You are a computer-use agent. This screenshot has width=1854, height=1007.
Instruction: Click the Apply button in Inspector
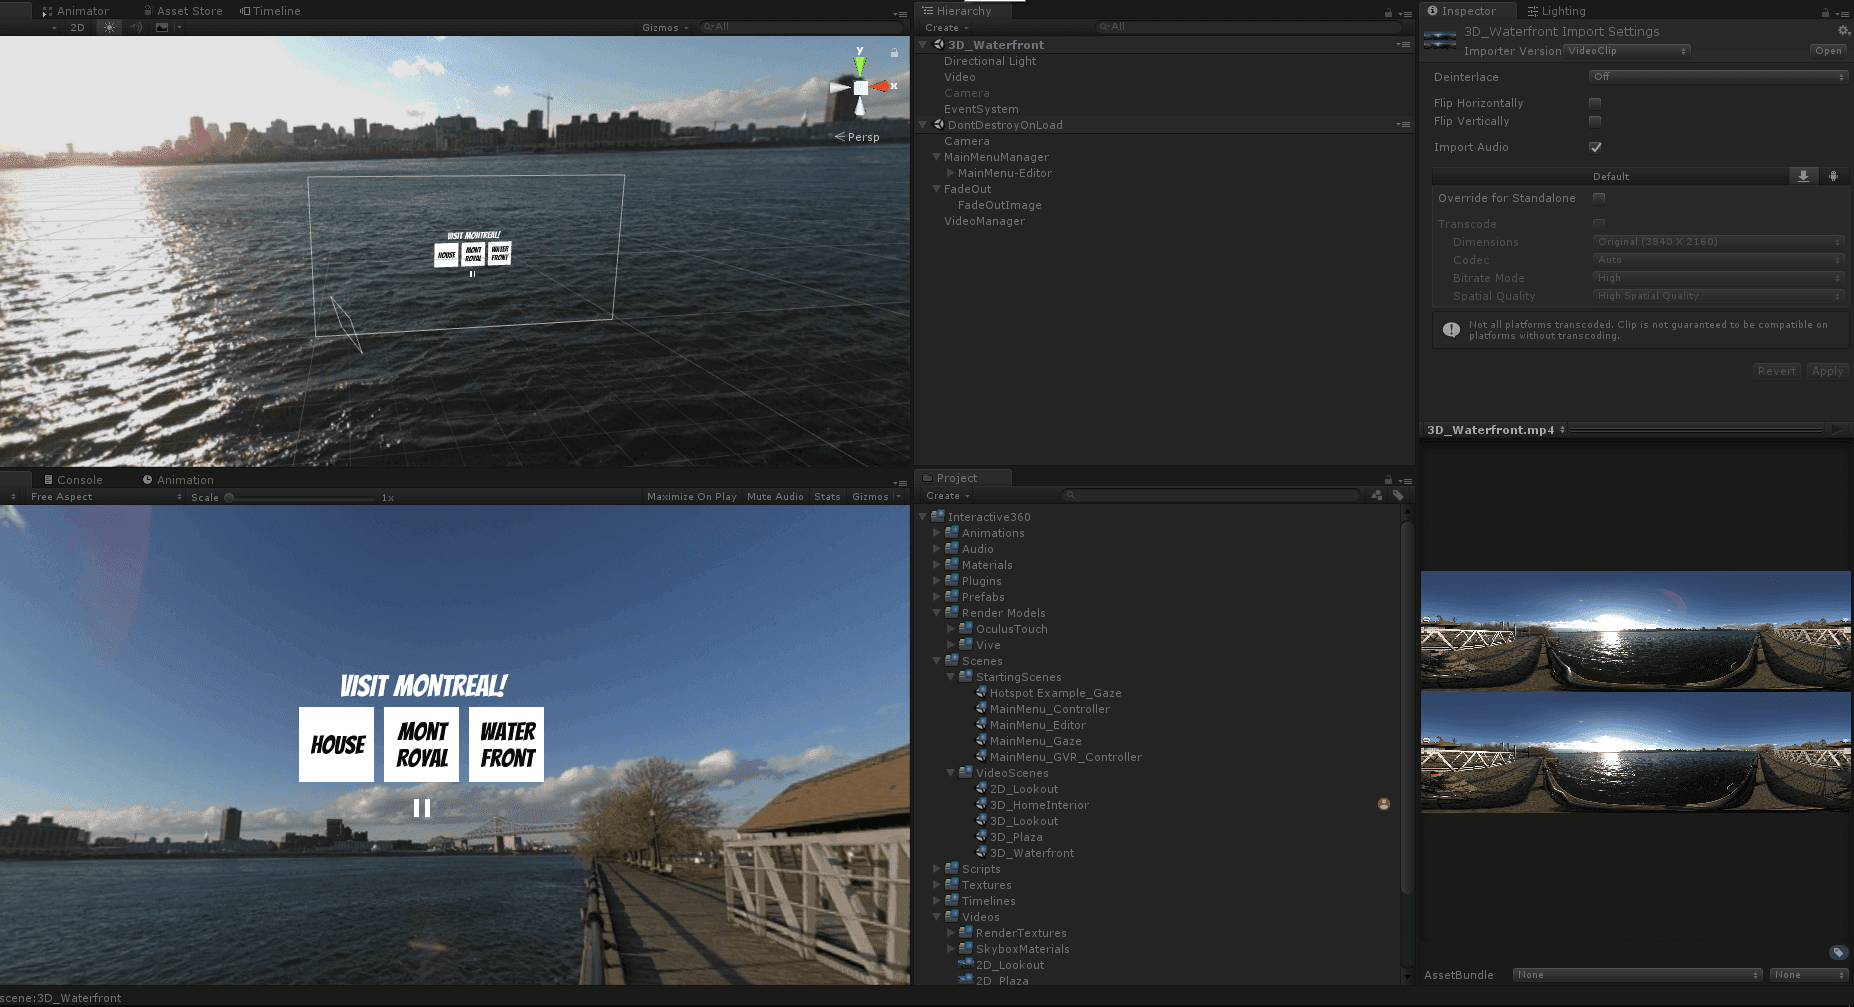tap(1828, 370)
